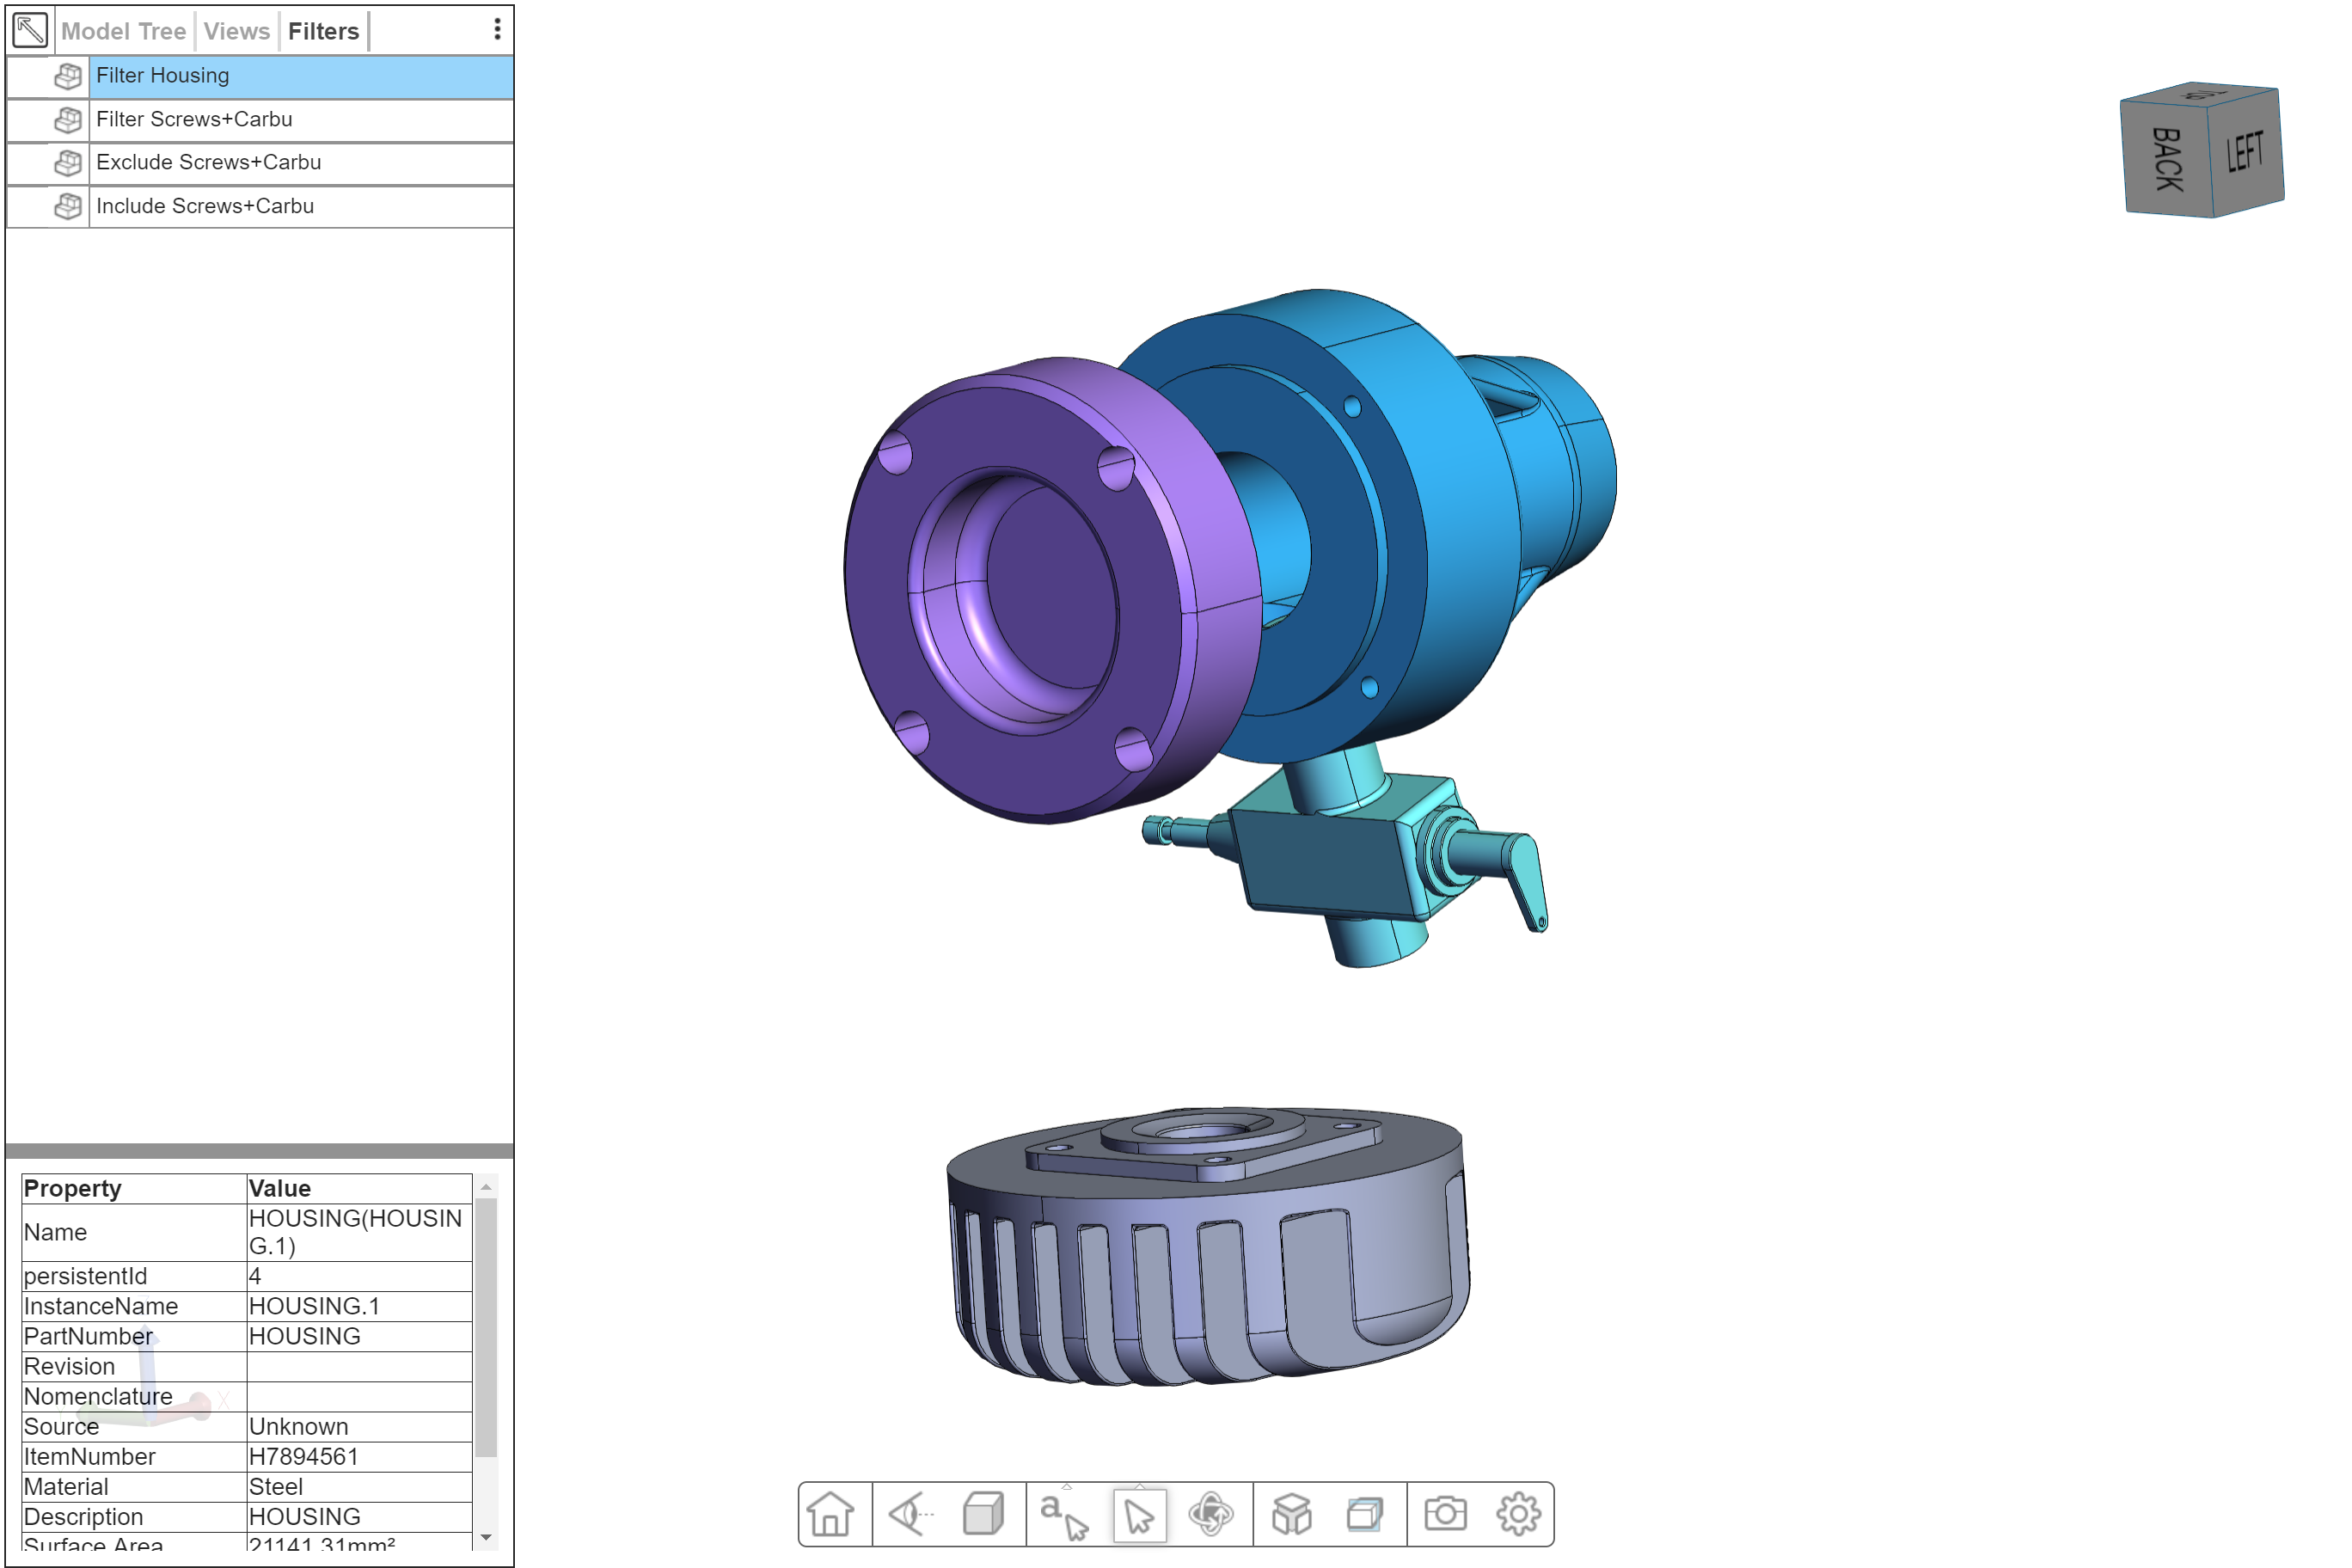Viewport: 2352px width, 1568px height.
Task: Select the orbit rotate tool
Action: 1211,1514
